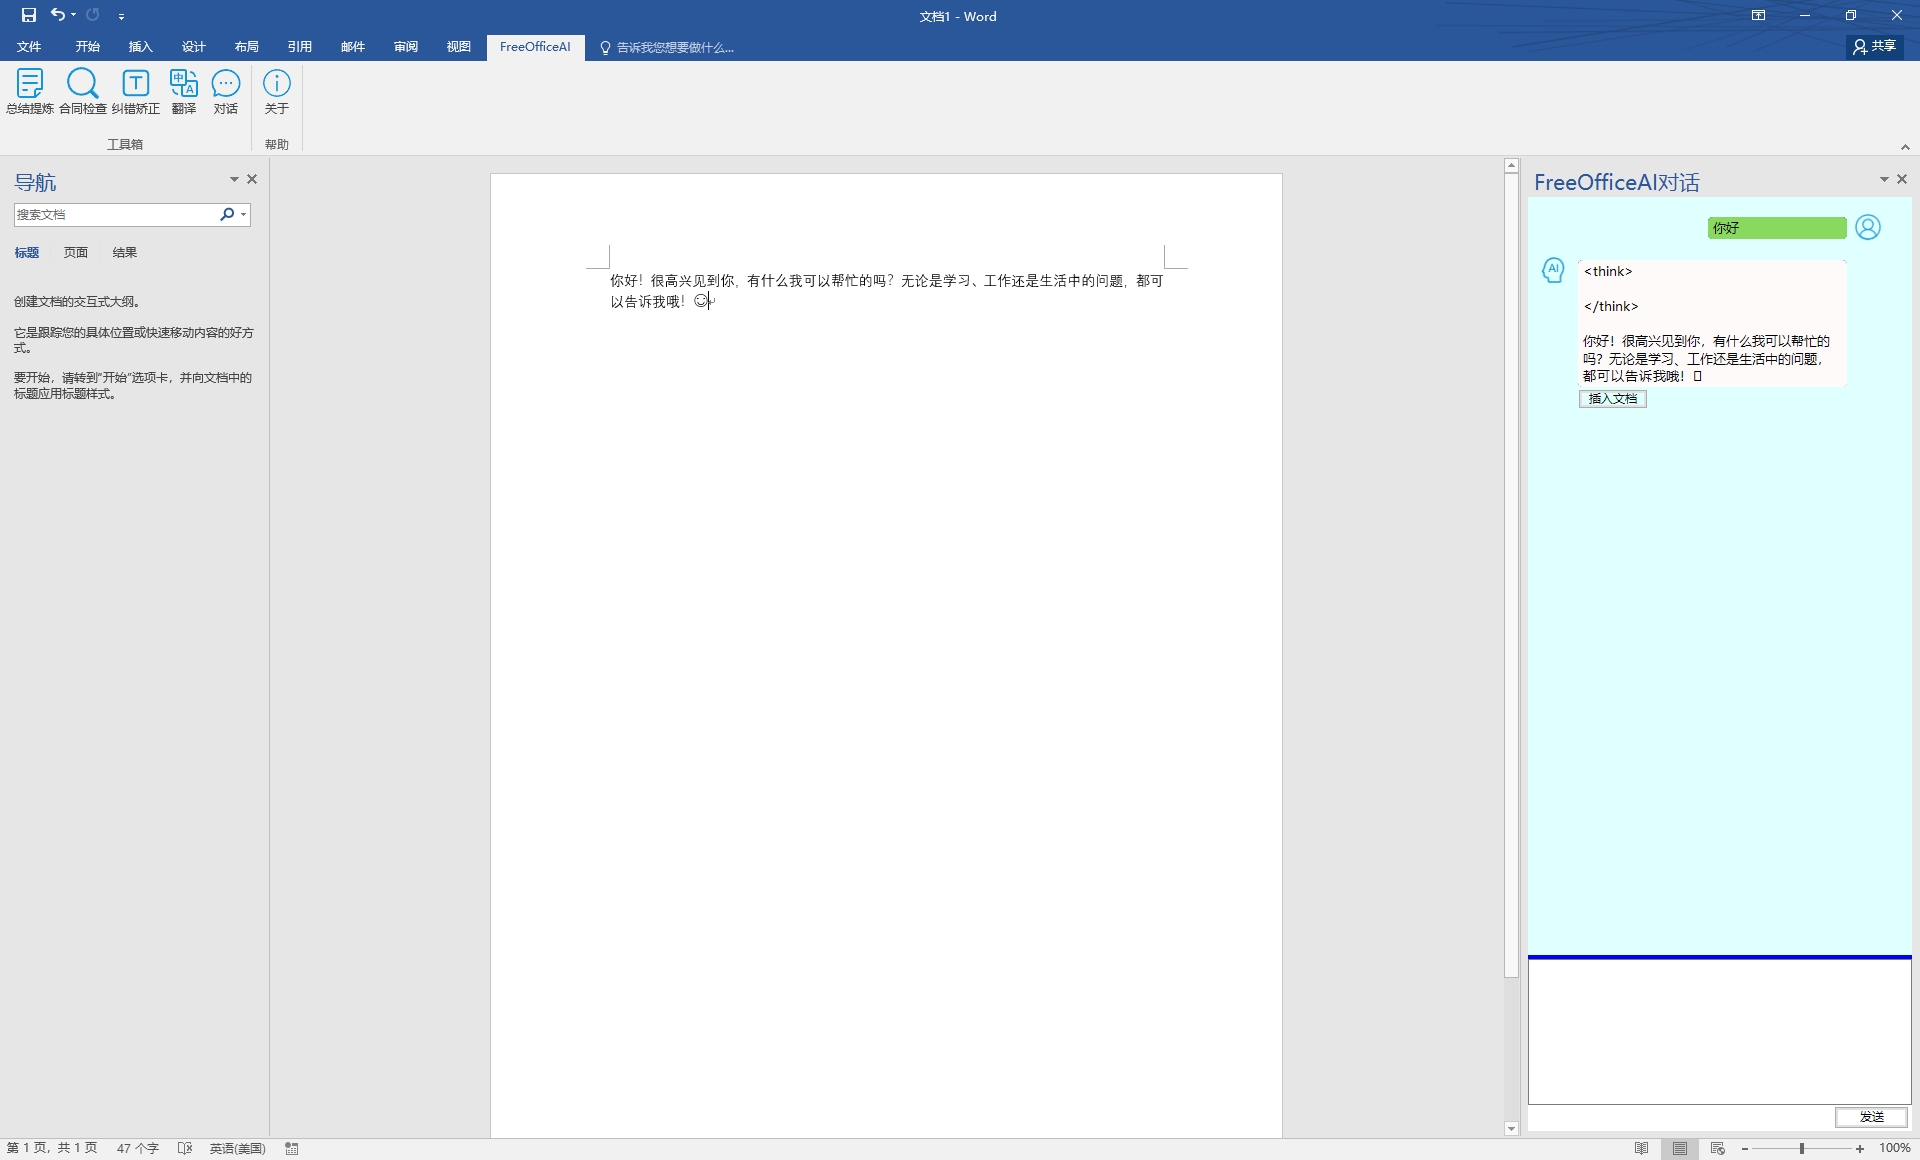This screenshot has width=1920, height=1160.
Task: Click the save icon in quick access toolbar
Action: pyautogui.click(x=28, y=15)
